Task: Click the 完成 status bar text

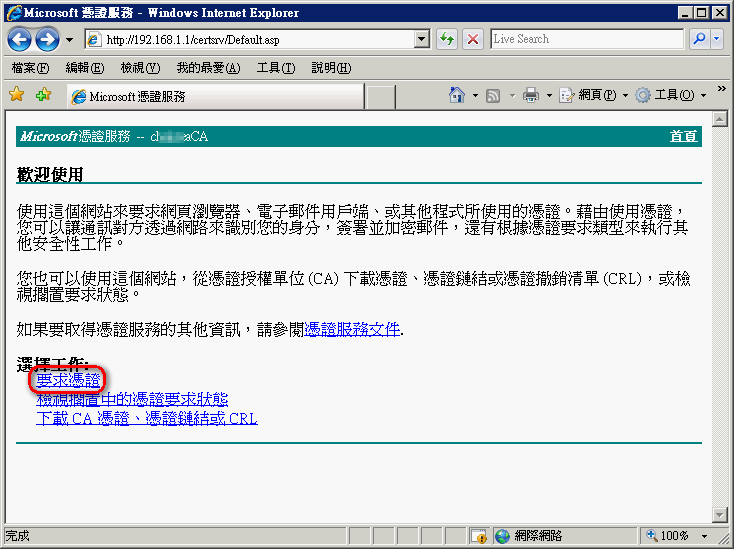Action: pos(17,535)
